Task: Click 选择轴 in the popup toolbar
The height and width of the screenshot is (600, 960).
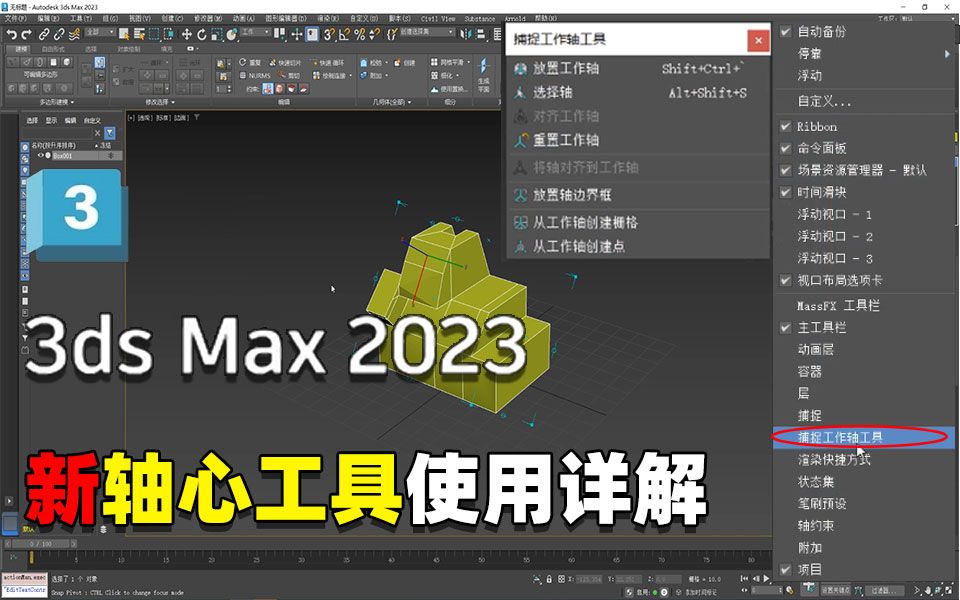Action: point(552,92)
